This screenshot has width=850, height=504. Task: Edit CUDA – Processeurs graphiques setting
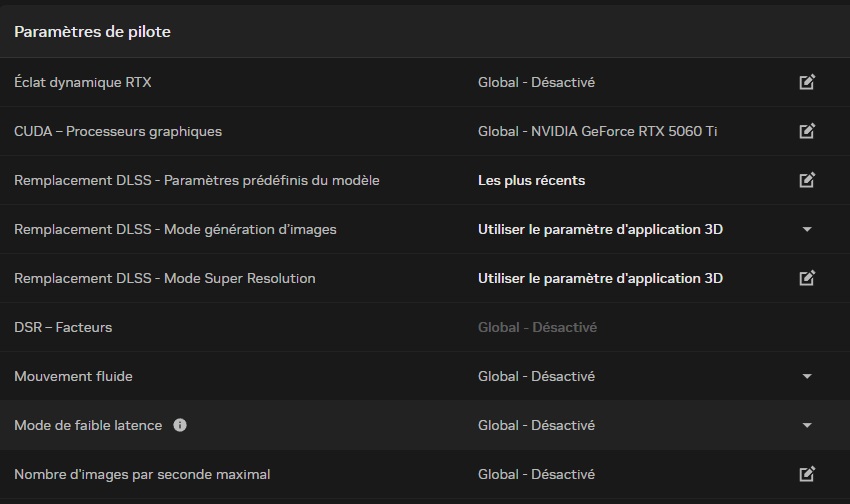pyautogui.click(x=807, y=131)
